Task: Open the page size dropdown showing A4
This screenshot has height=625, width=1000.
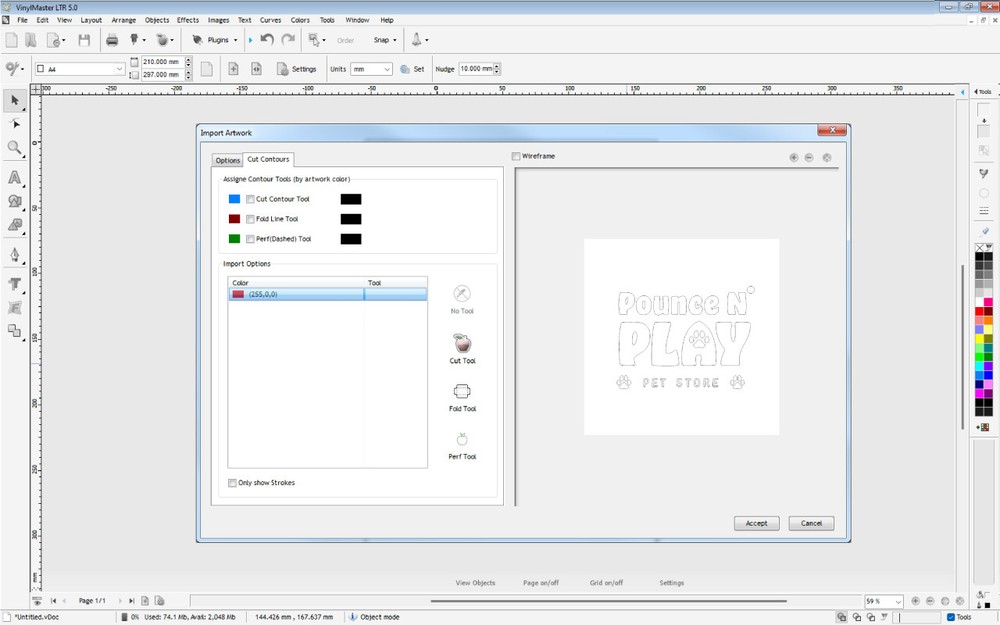Action: (118, 68)
